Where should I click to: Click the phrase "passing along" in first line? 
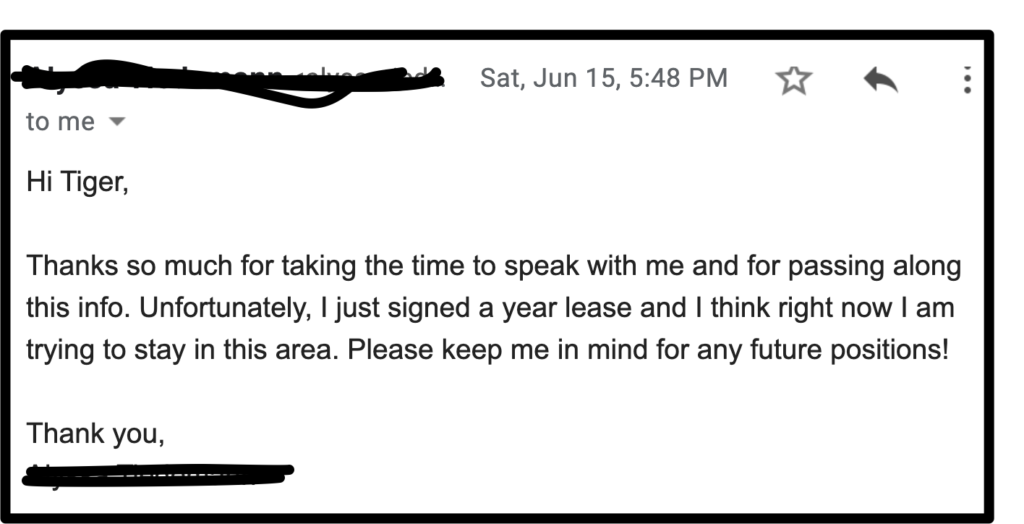pos(874,267)
